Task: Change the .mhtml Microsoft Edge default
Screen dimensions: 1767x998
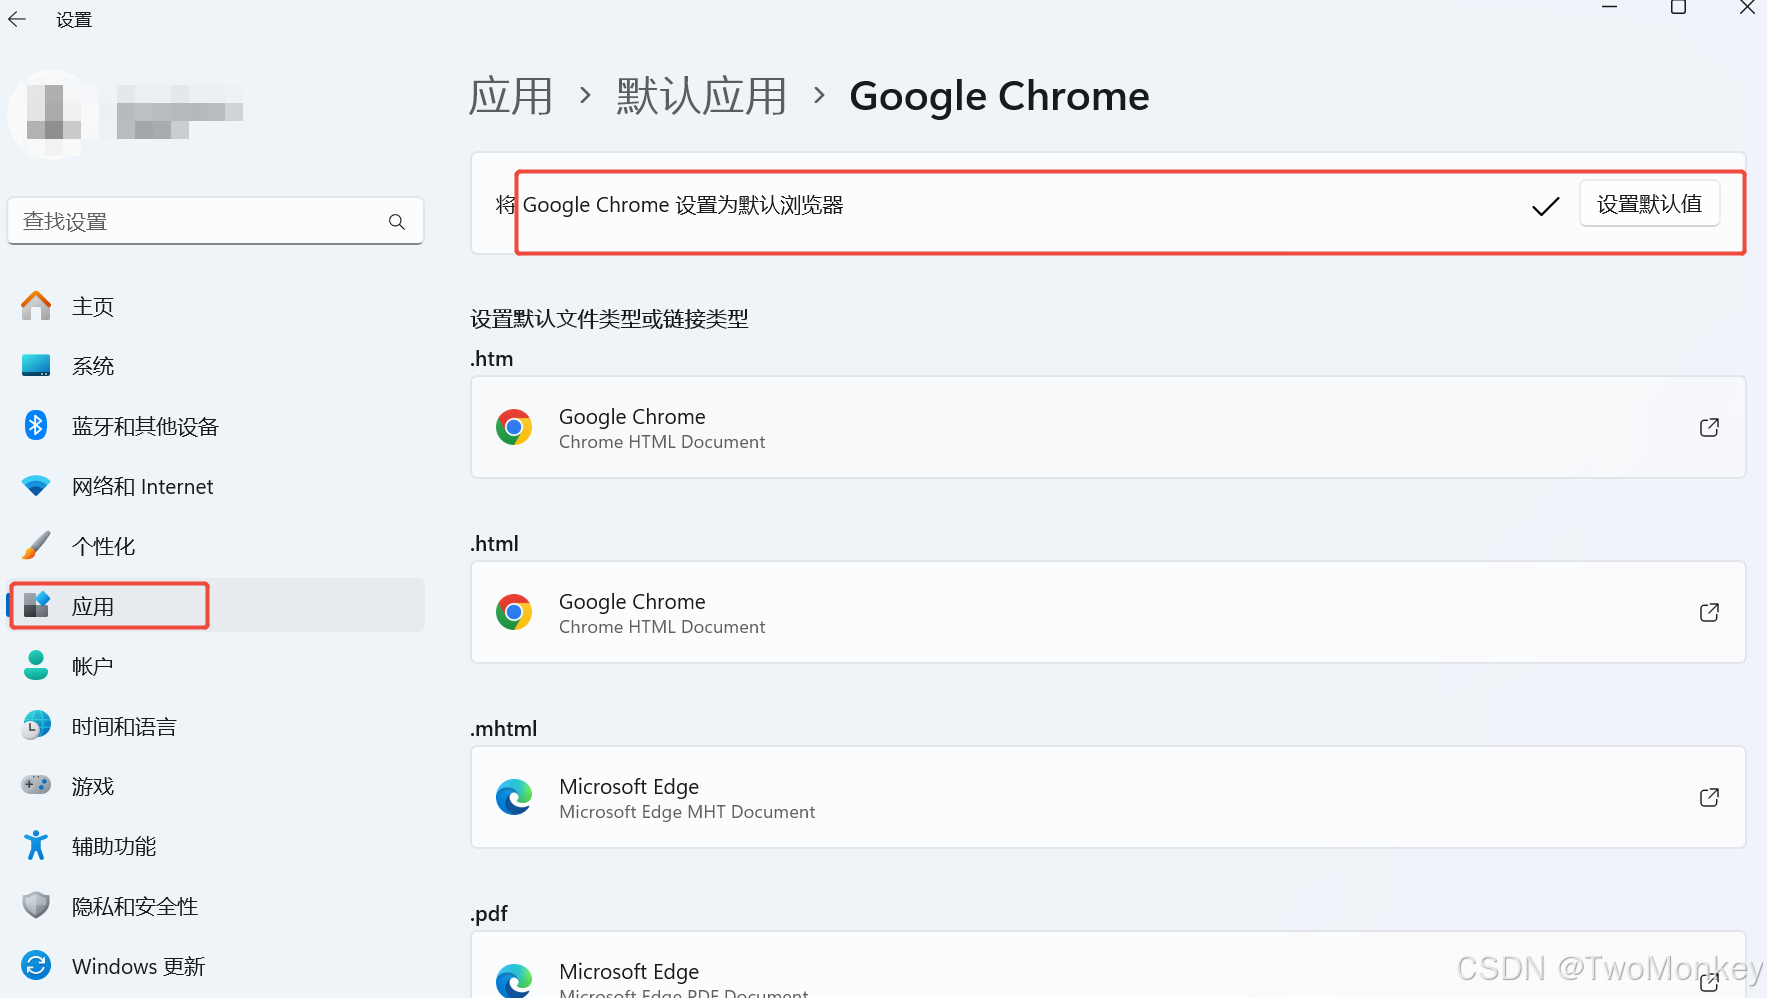Action: point(1108,797)
